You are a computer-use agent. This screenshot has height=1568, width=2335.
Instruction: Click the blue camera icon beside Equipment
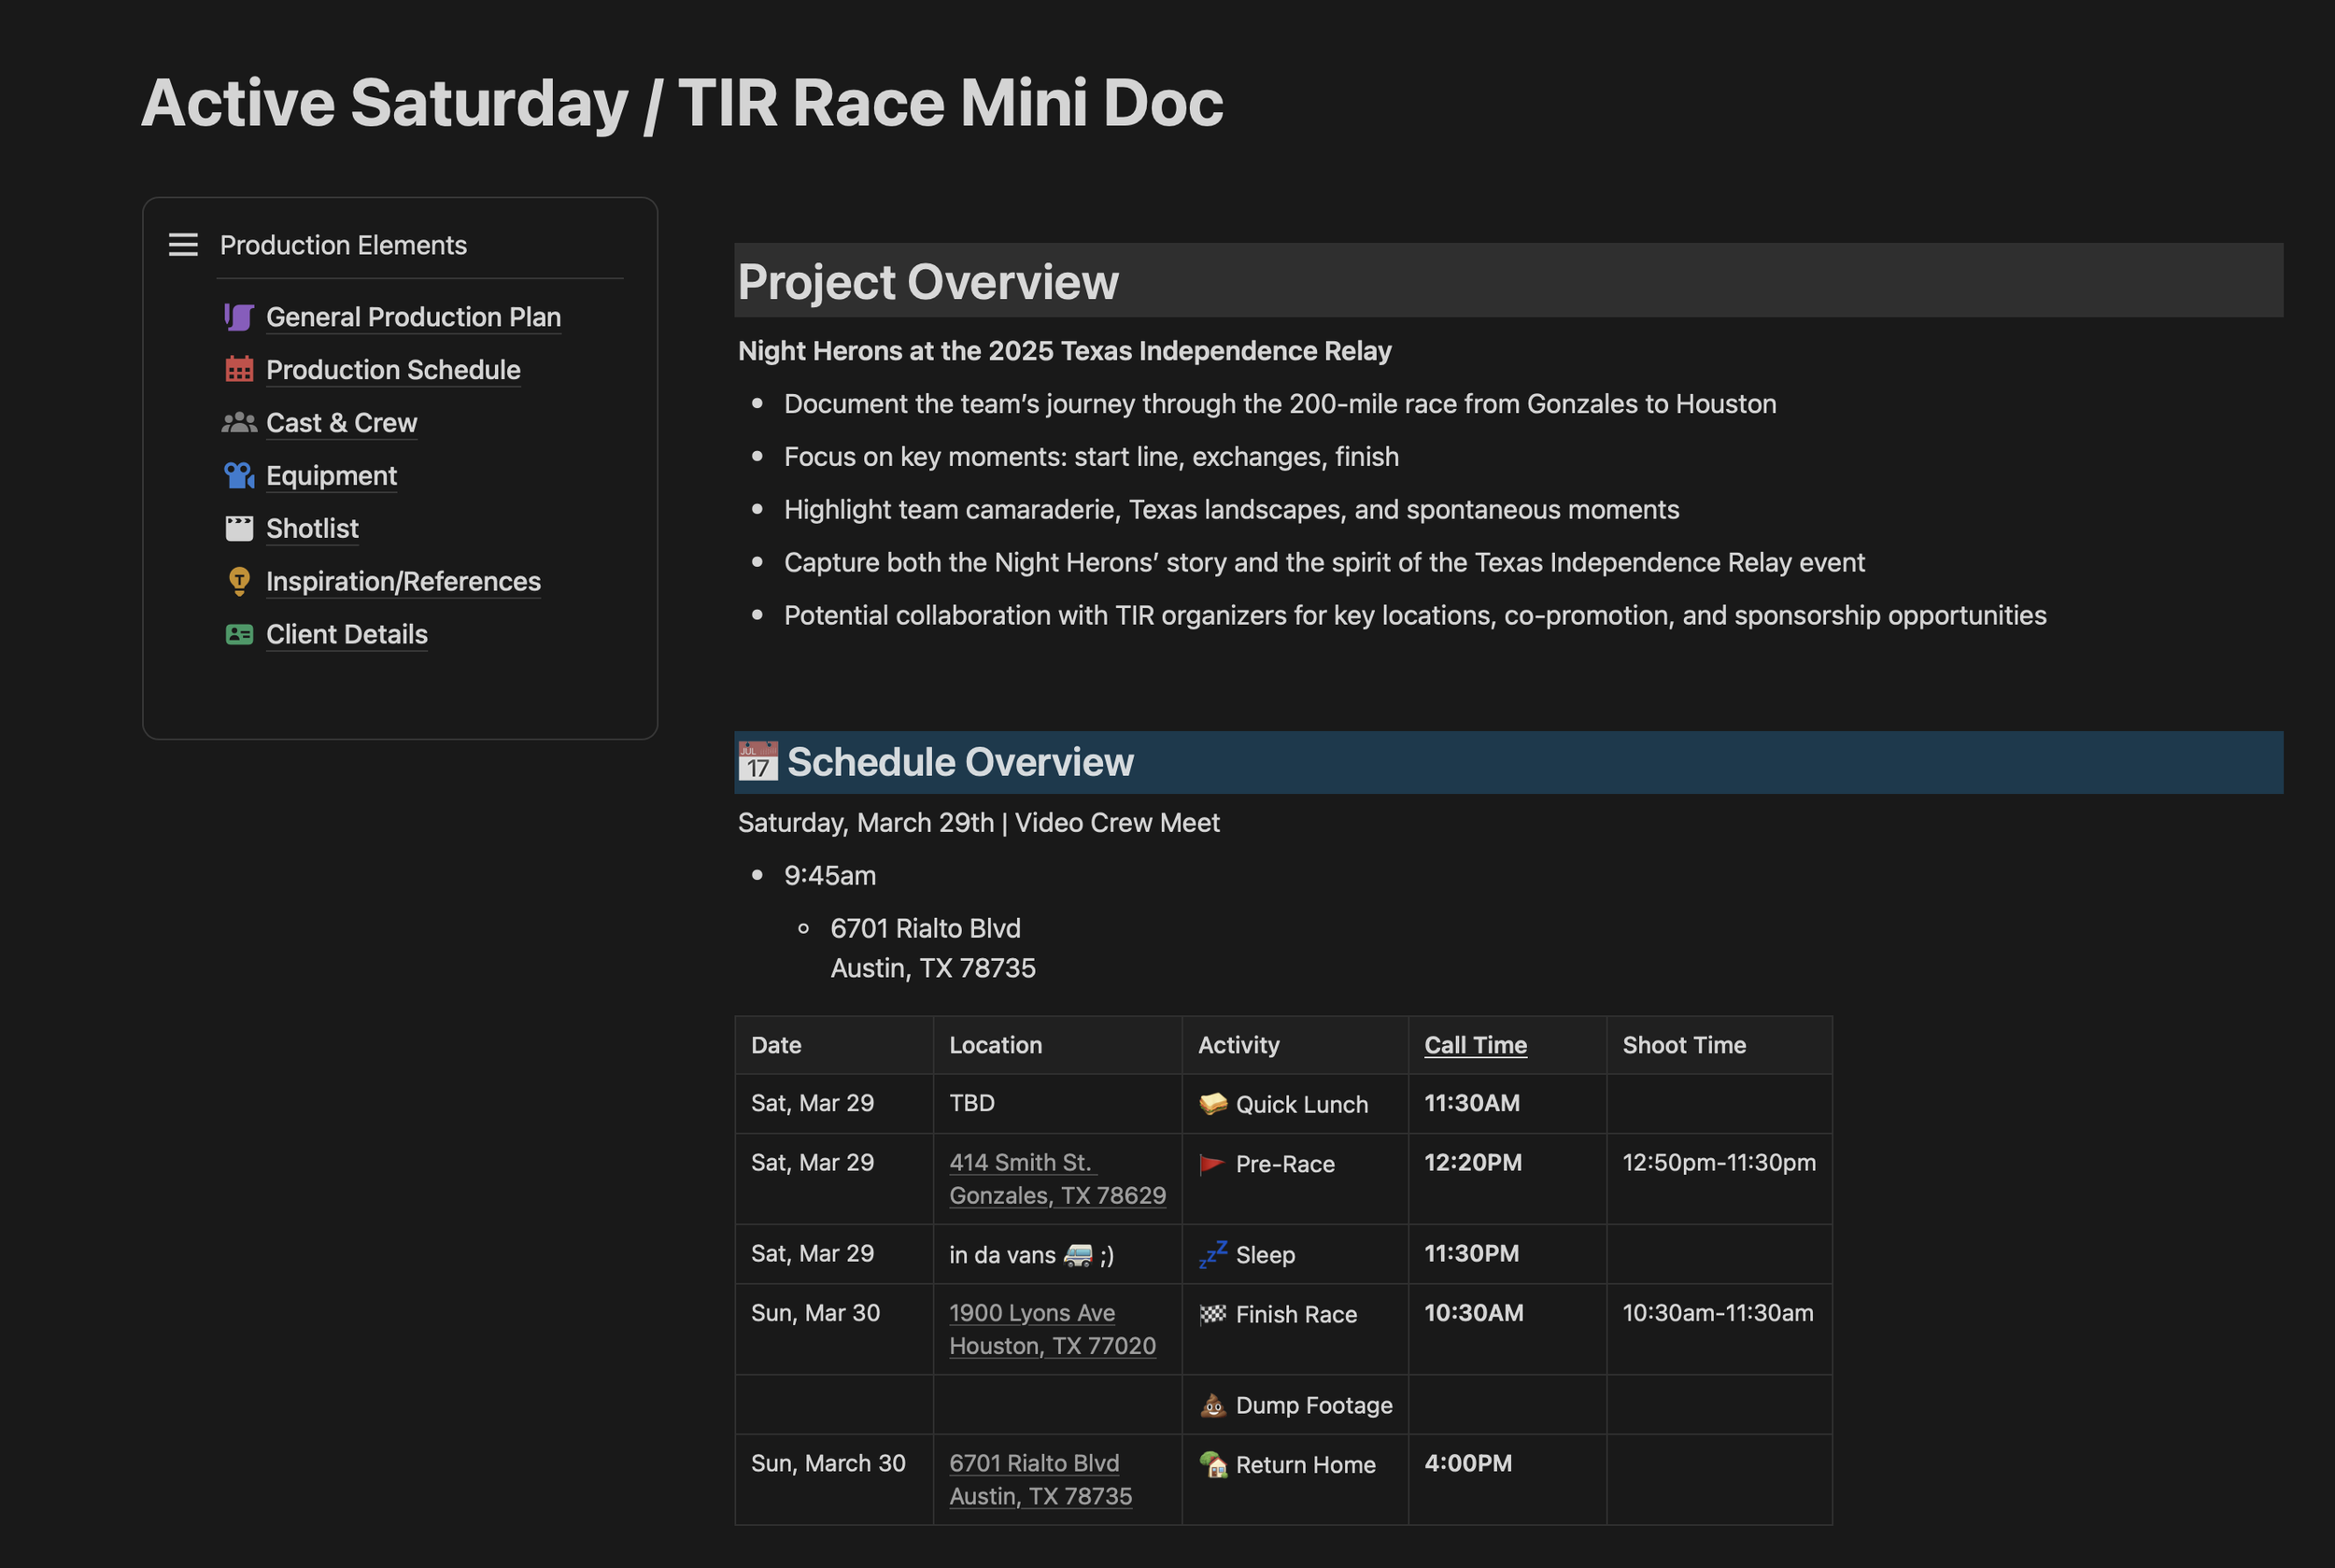coord(238,476)
